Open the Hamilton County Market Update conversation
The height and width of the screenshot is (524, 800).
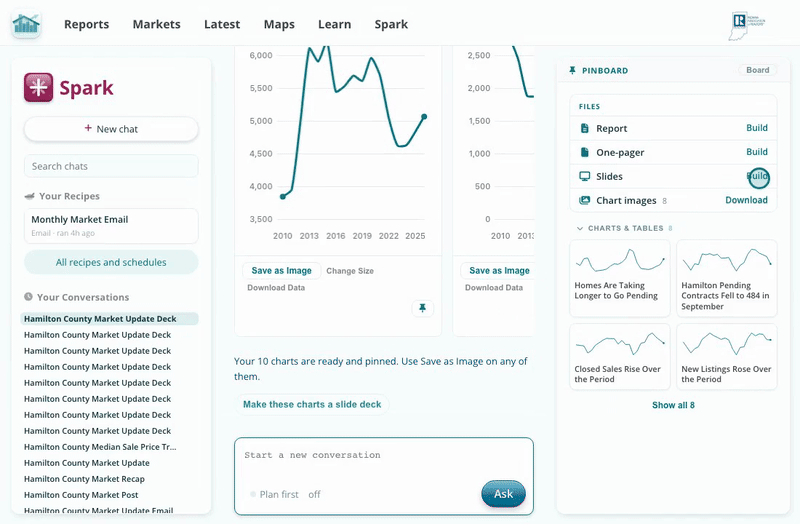(87, 463)
